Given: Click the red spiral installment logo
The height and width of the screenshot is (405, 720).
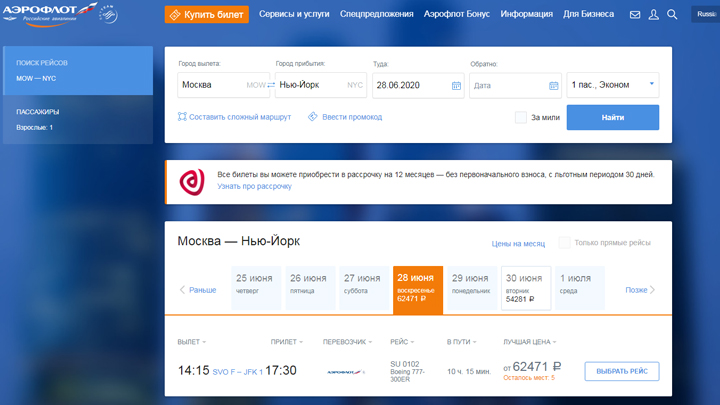Looking at the screenshot, I should 192,182.
